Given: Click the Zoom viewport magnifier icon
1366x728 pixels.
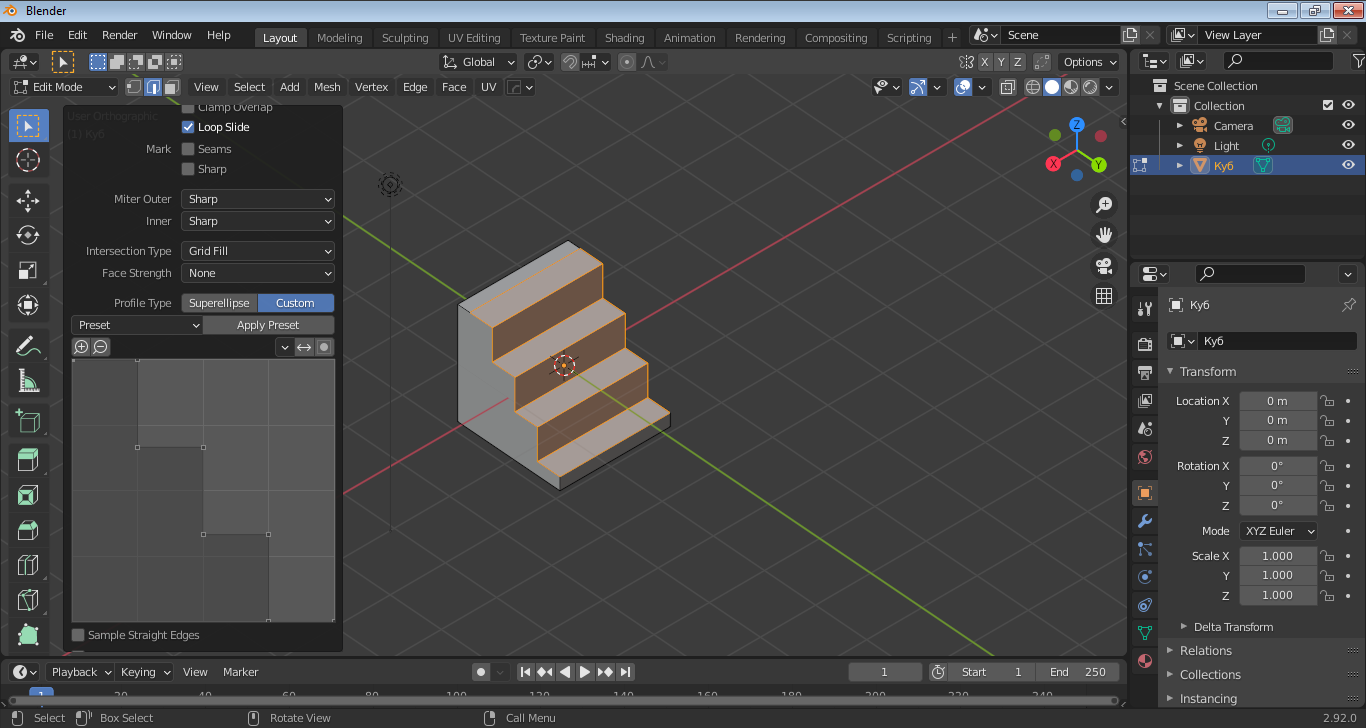Looking at the screenshot, I should point(1104,205).
